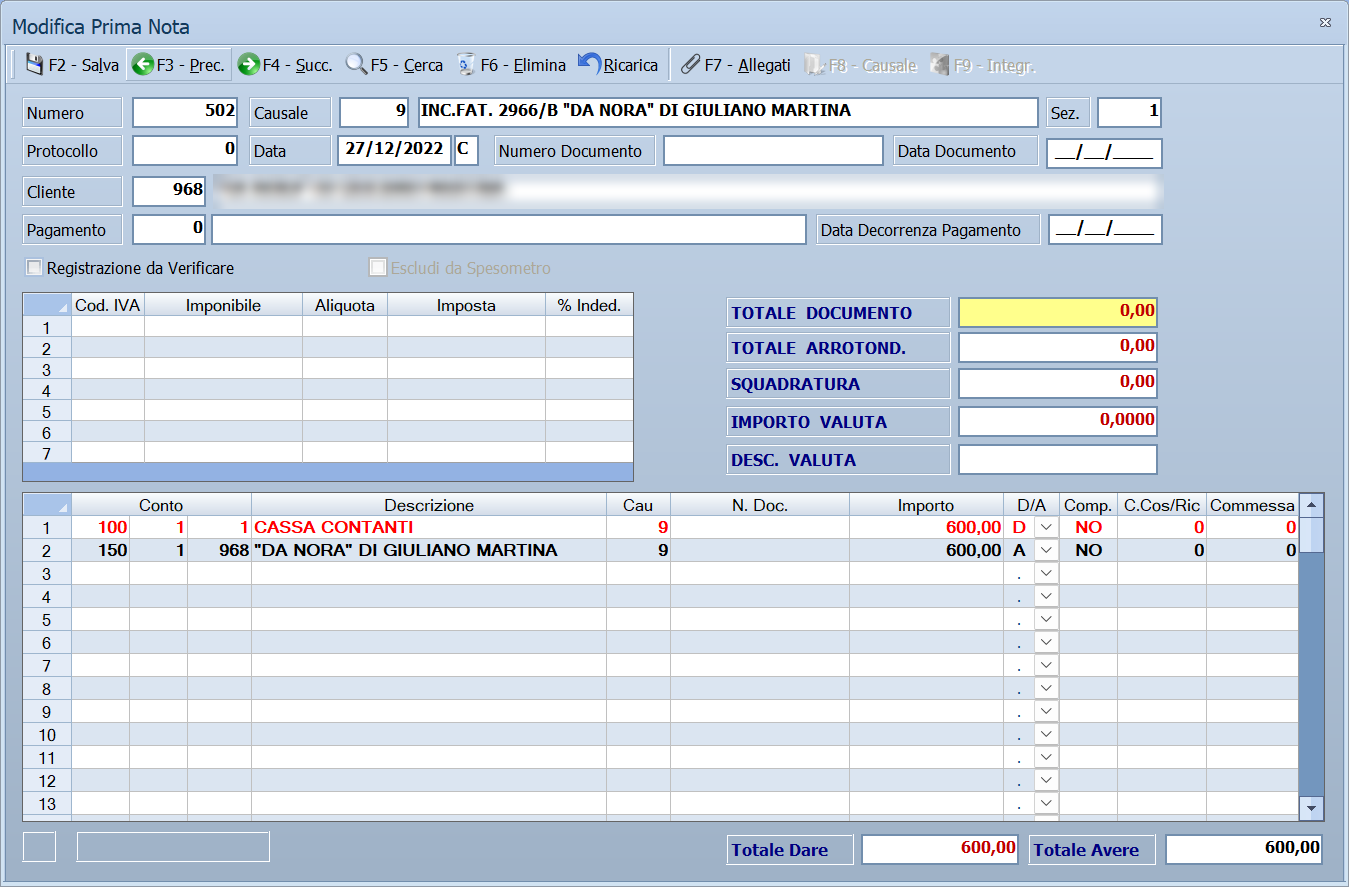
Task: Click the Data Documento date field
Action: tap(1104, 152)
